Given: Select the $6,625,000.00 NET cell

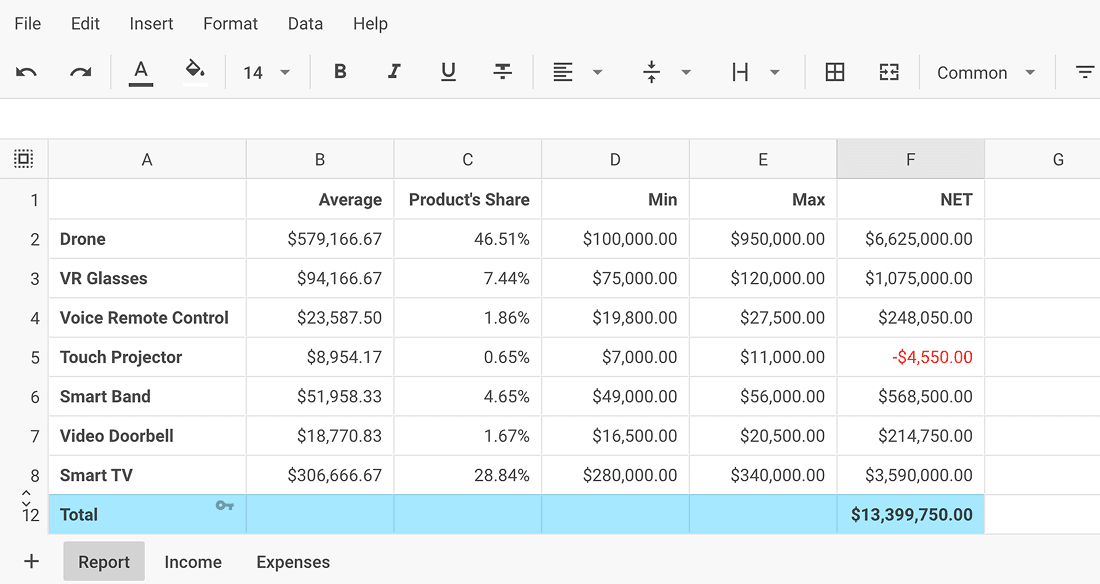Looking at the screenshot, I should tap(911, 239).
